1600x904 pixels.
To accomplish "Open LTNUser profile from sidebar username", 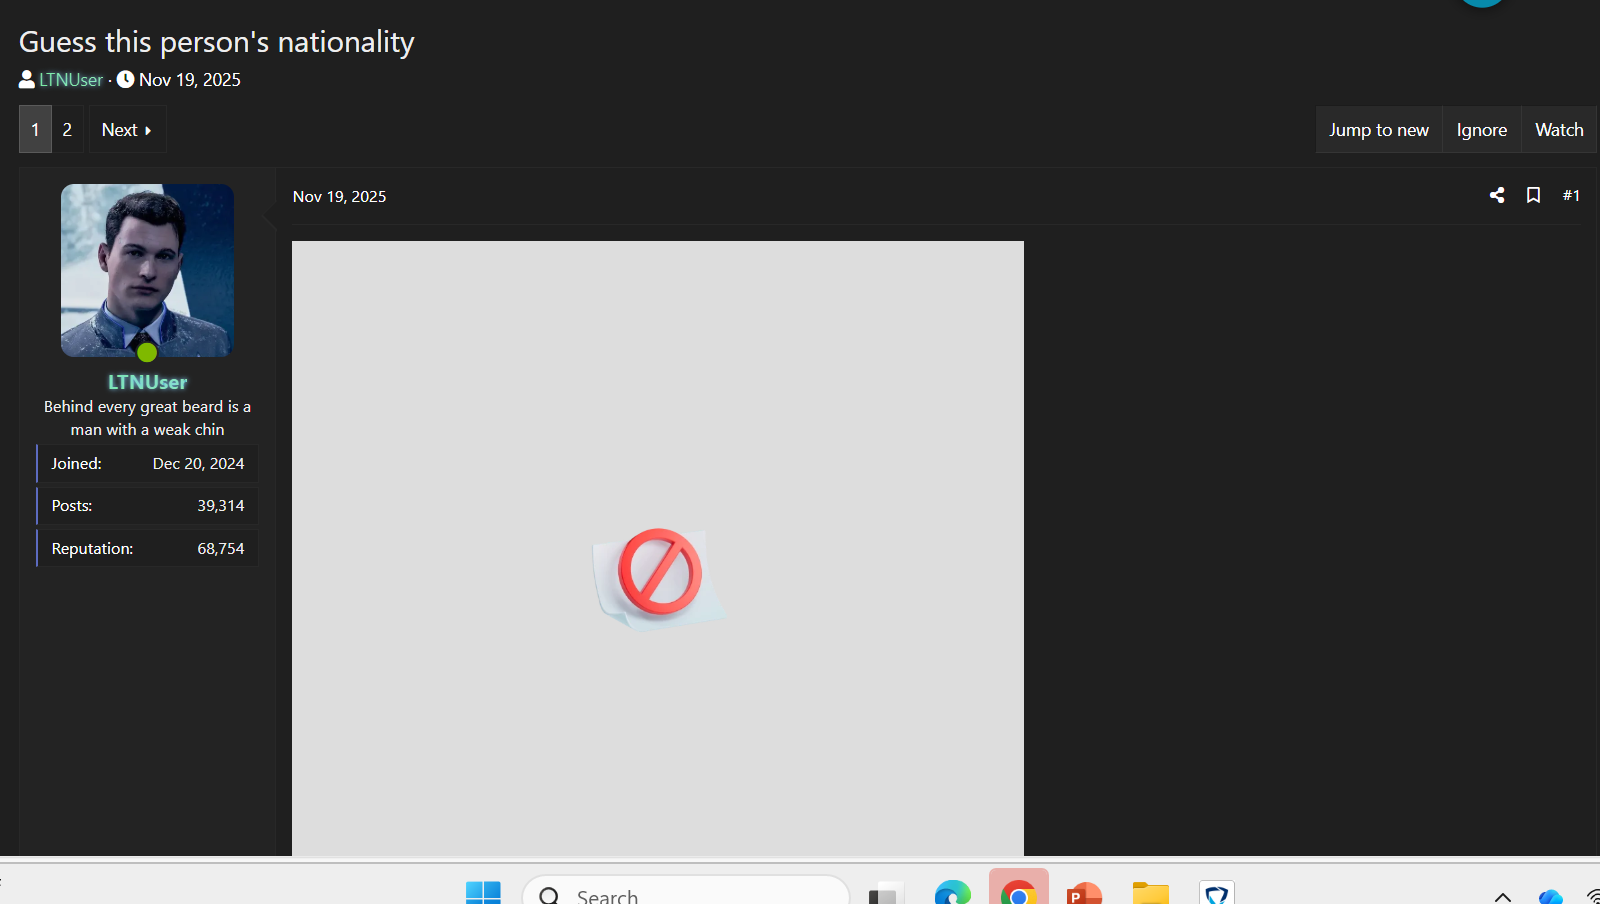I will (147, 382).
